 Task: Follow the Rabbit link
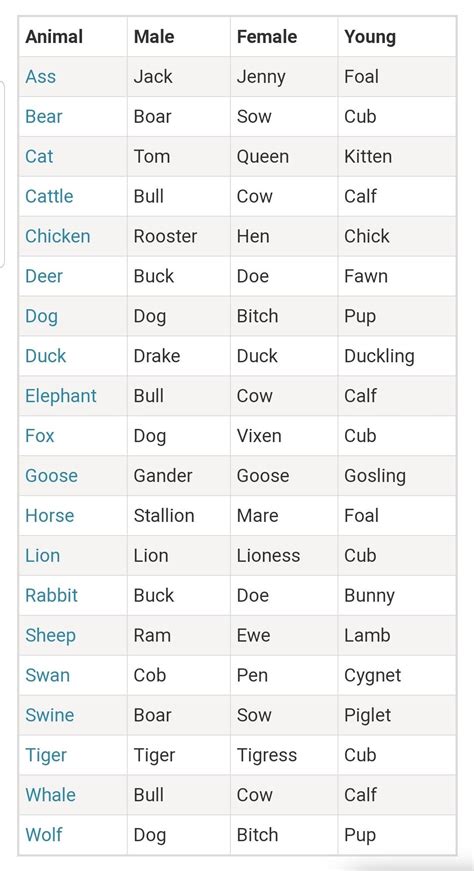coord(52,596)
